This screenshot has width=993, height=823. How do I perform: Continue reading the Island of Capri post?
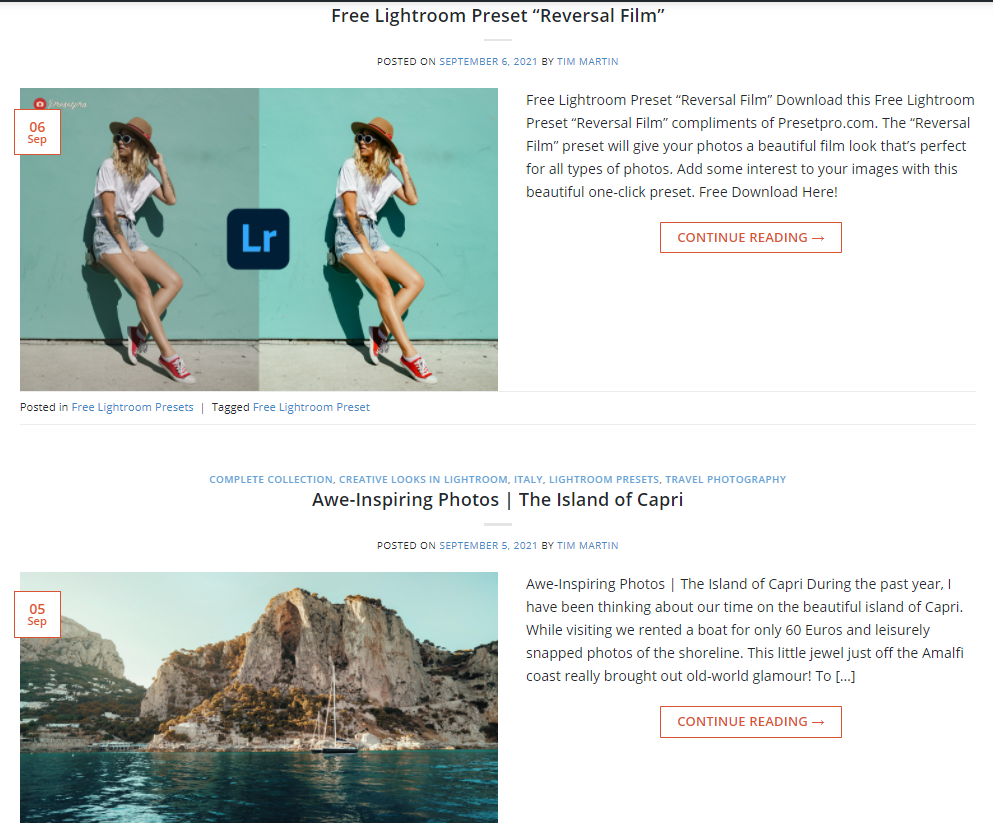pos(751,722)
